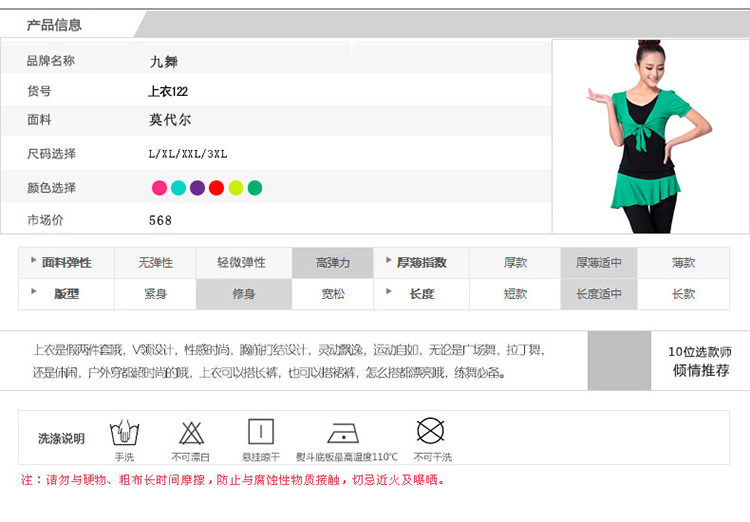Image resolution: width=750 pixels, height=522 pixels.
Task: Select the 高弹力 elasticity option
Action: (332, 263)
